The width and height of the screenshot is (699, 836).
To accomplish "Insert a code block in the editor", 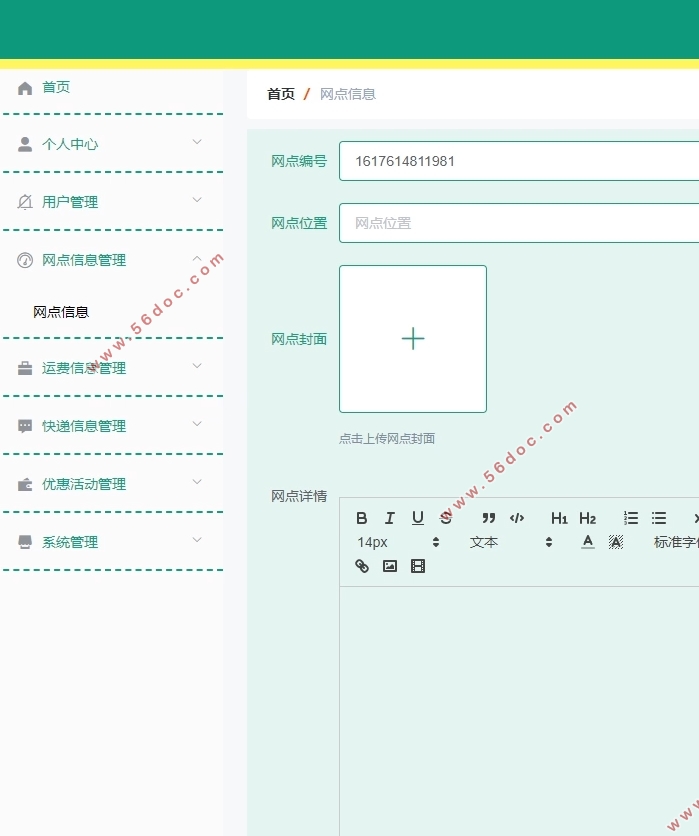I will pyautogui.click(x=517, y=518).
